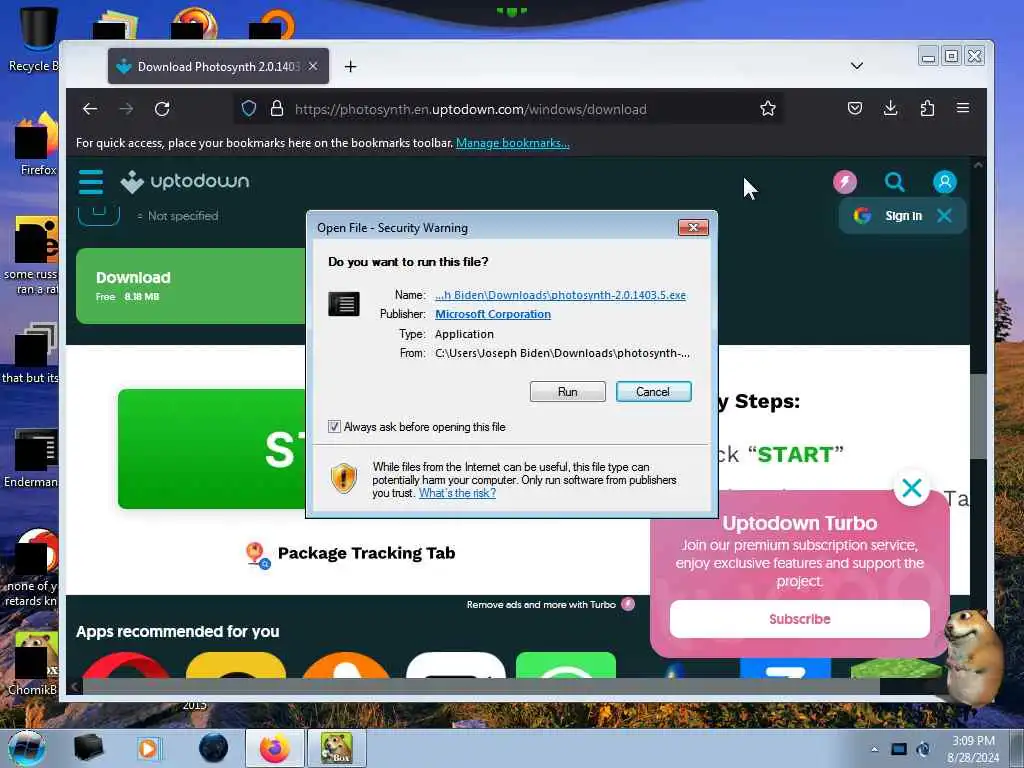The height and width of the screenshot is (768, 1024).
Task: Open the Uptodown user account icon
Action: point(944,182)
